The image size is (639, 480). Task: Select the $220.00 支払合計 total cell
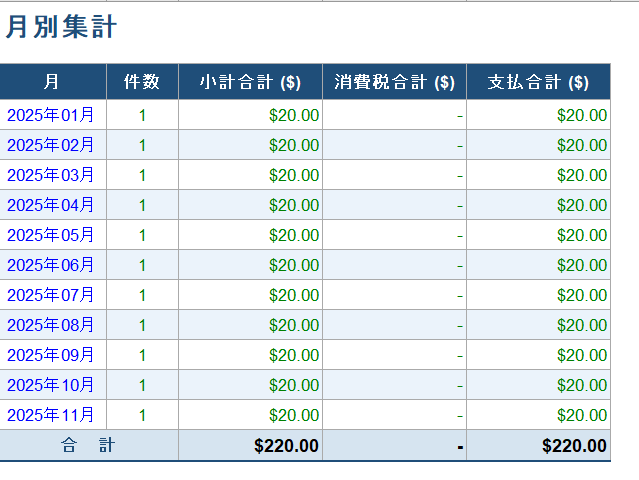538,446
